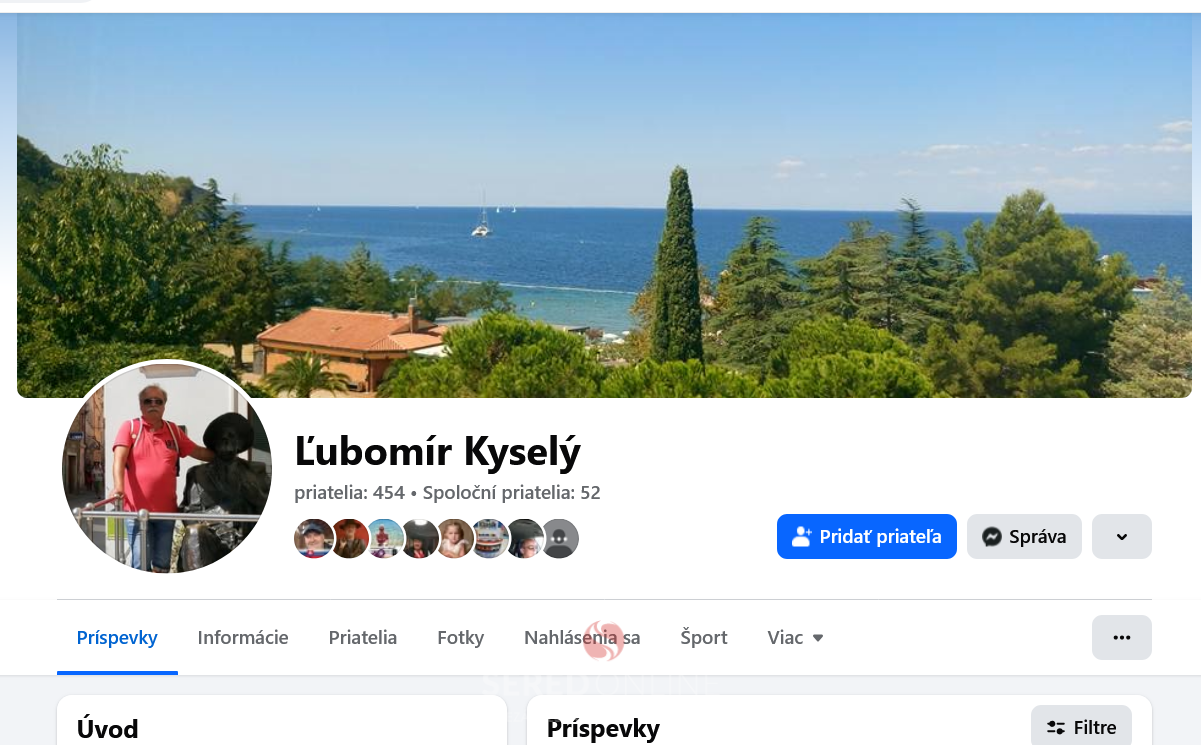Open the priatelia: 454 friends link
Image resolution: width=1201 pixels, height=745 pixels.
349,492
